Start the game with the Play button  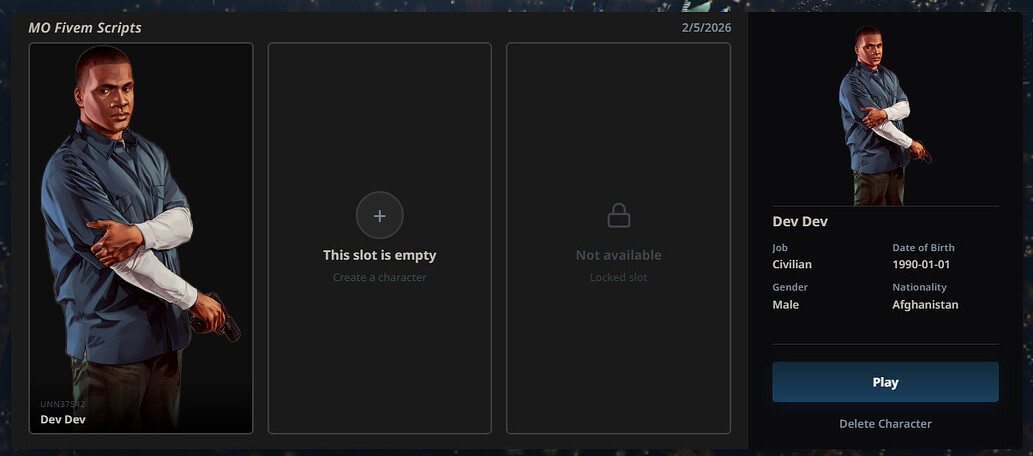coord(885,382)
